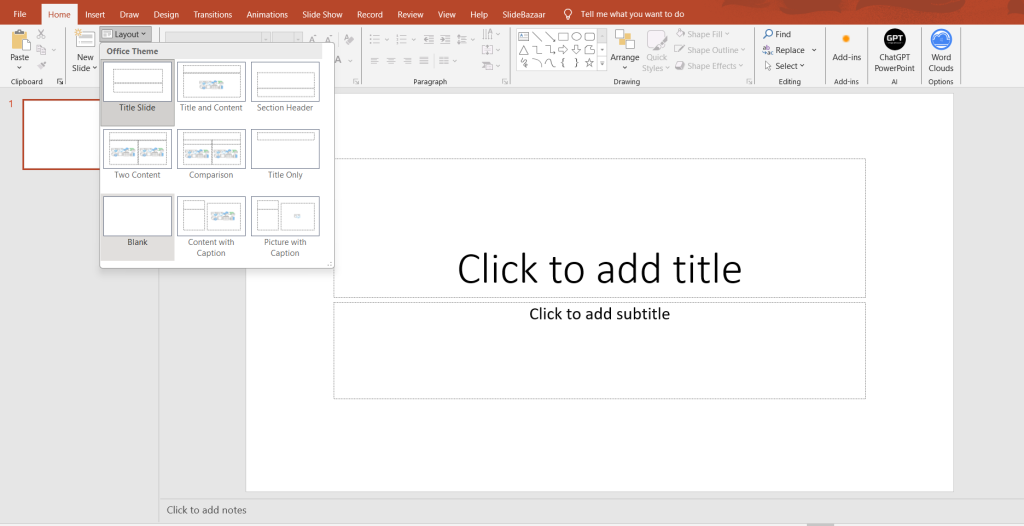Click the New Slide icon
Viewport: 1024px width, 526px height.
point(85,39)
